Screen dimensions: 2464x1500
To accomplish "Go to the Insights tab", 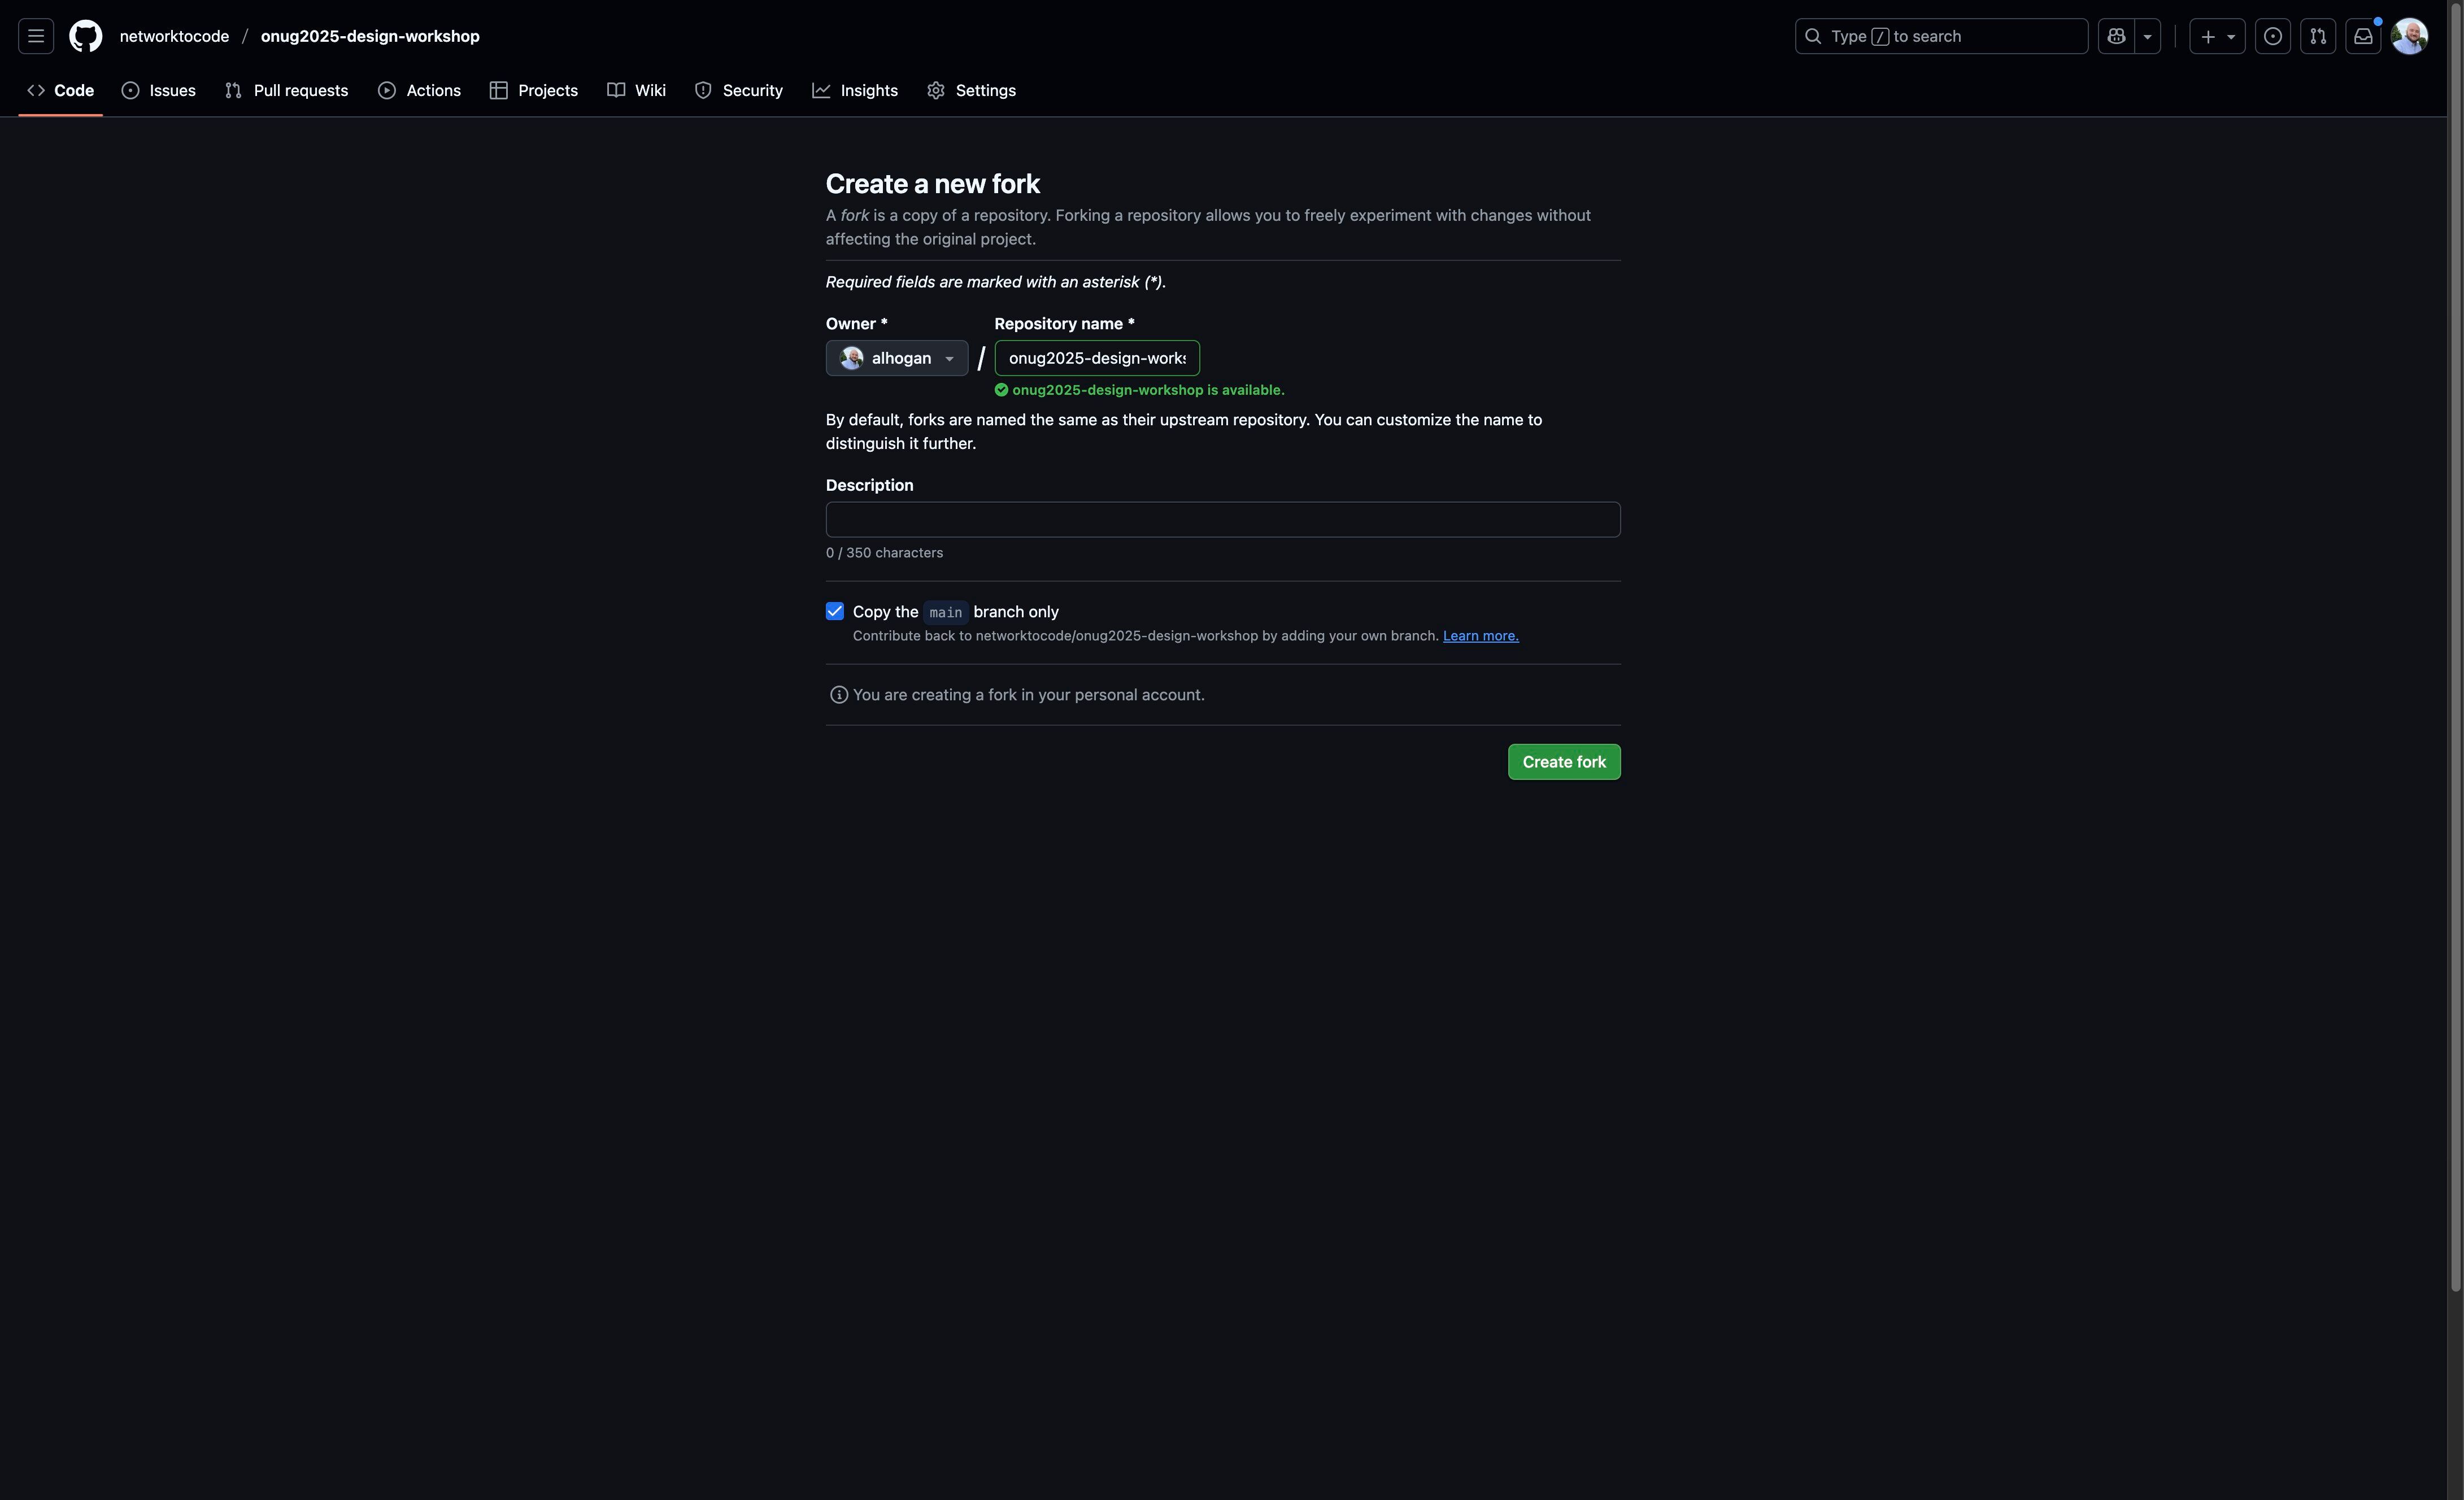I will coord(855,90).
